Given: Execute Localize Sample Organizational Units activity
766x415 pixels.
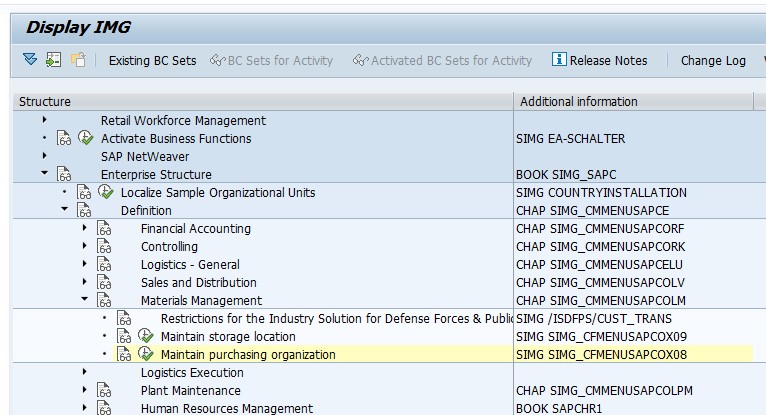Looking at the screenshot, I should 106,192.
